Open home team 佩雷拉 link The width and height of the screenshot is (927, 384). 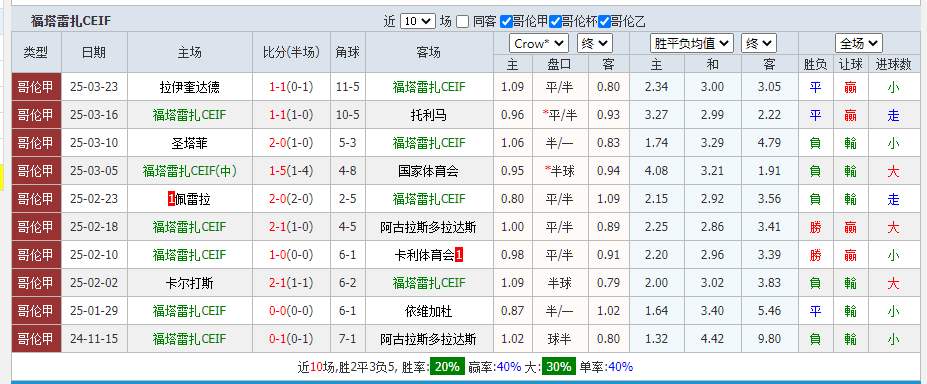[x=193, y=199]
